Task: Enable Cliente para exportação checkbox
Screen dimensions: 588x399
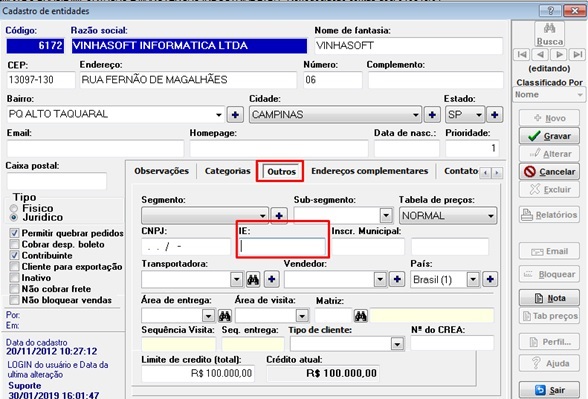Action: (14, 267)
